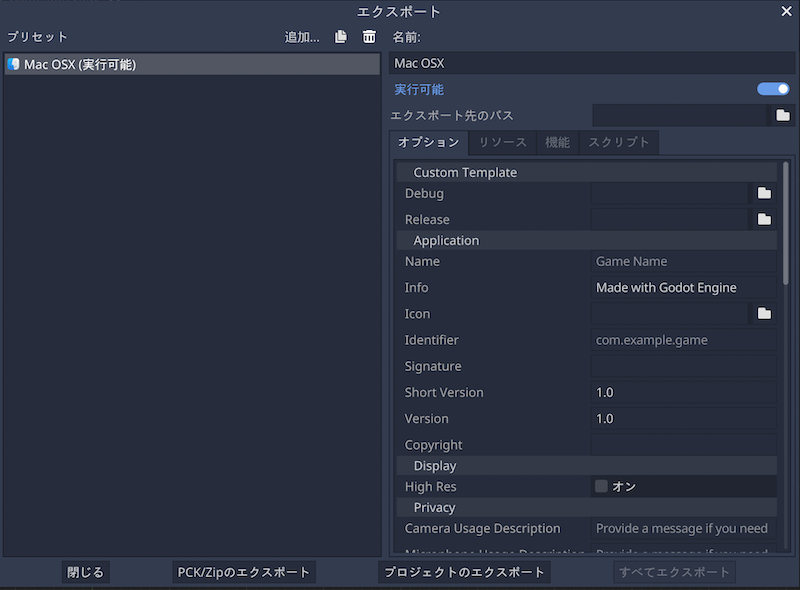
Task: Click プロジェクトのエクスポート button
Action: click(x=465, y=572)
